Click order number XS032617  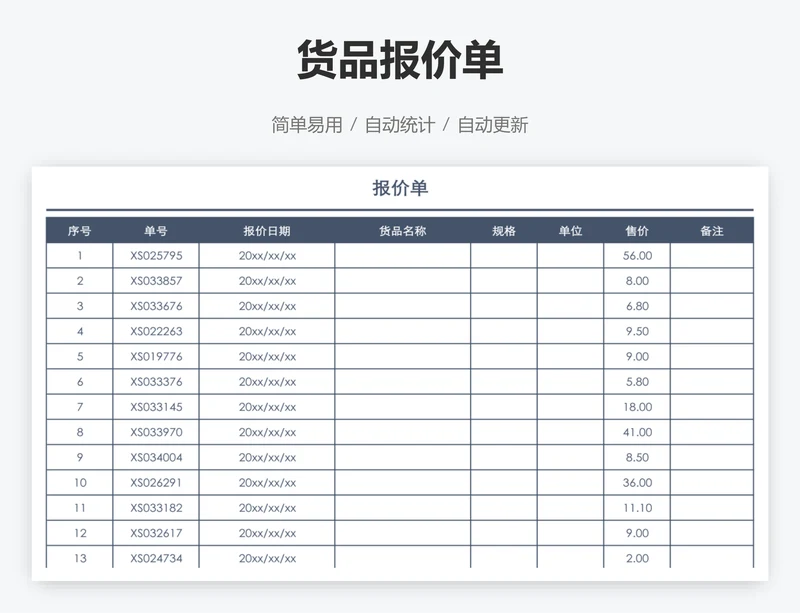tap(156, 533)
